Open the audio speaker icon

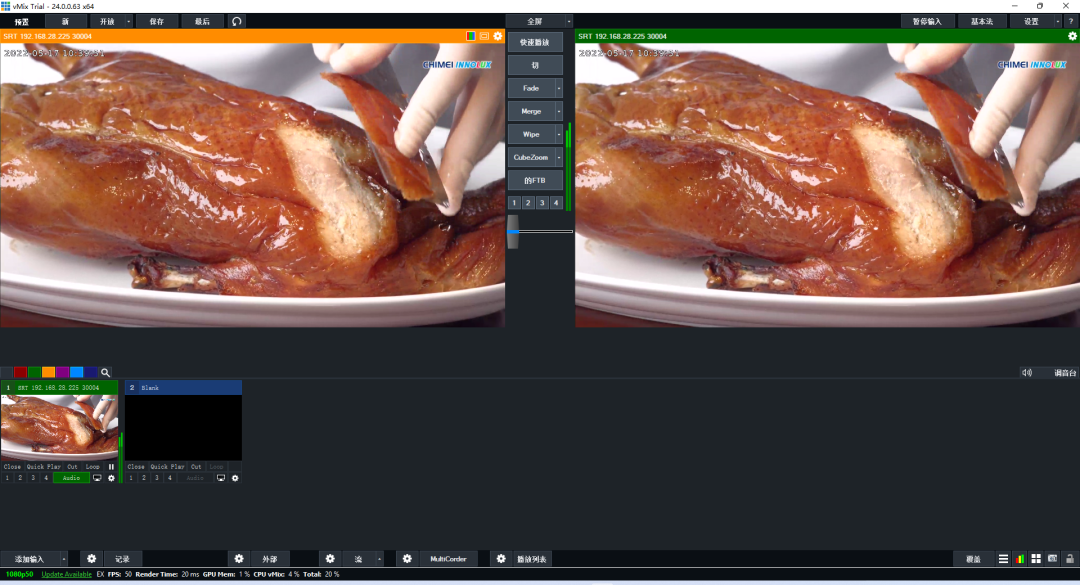[x=1026, y=373]
